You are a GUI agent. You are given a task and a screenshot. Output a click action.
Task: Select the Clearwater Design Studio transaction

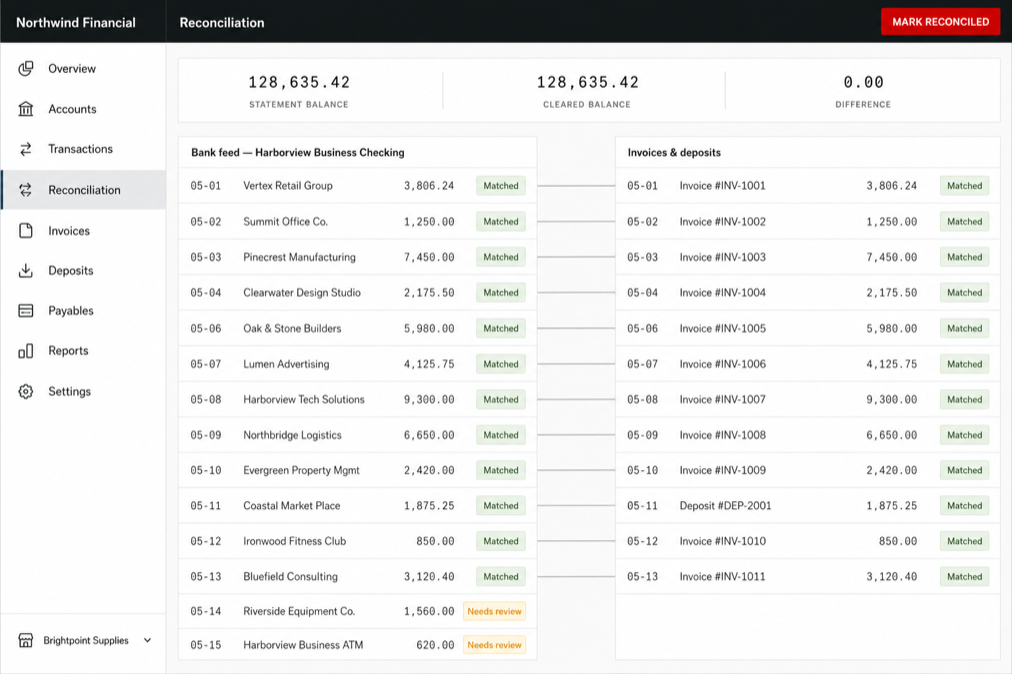click(x=358, y=292)
